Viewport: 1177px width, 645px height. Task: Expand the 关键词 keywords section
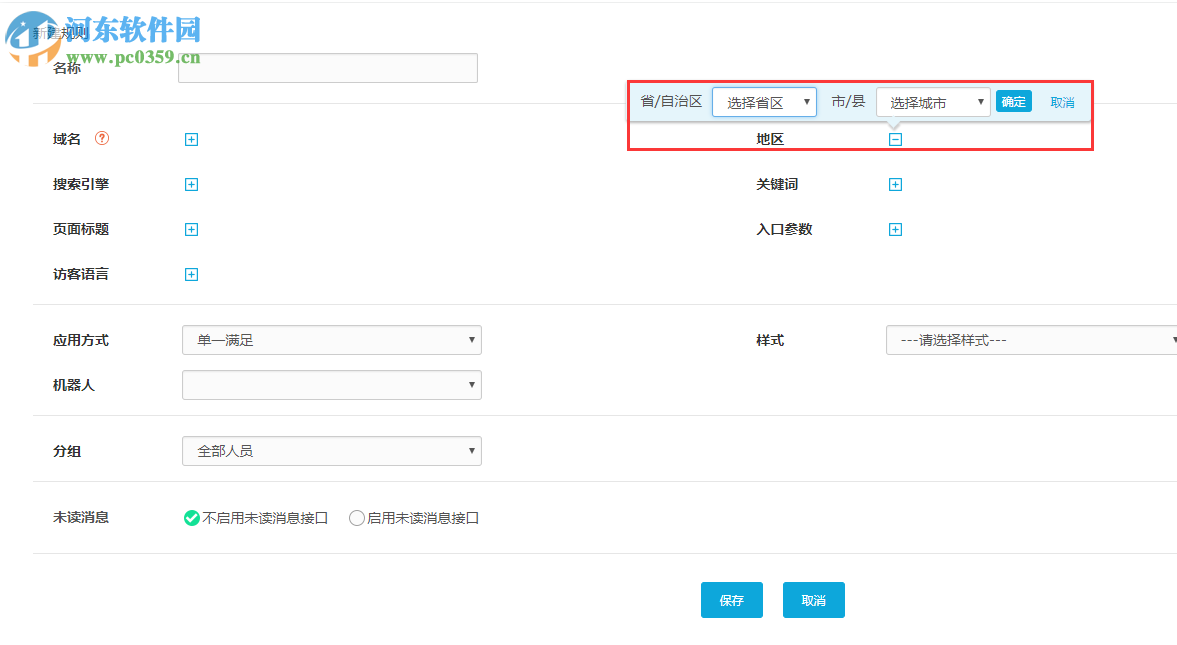pyautogui.click(x=895, y=184)
